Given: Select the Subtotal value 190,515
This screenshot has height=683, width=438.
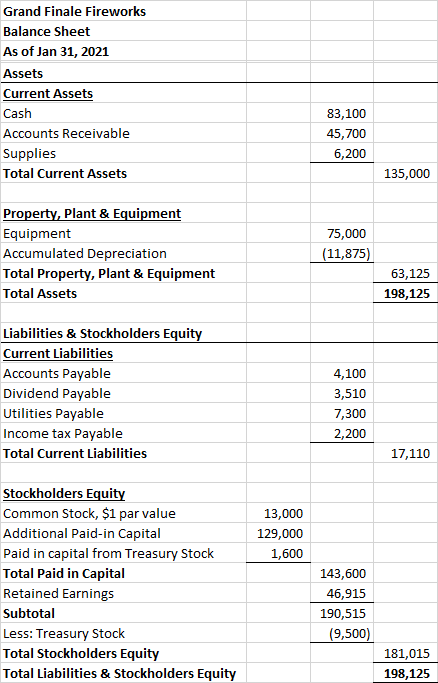Looking at the screenshot, I should click(343, 614).
